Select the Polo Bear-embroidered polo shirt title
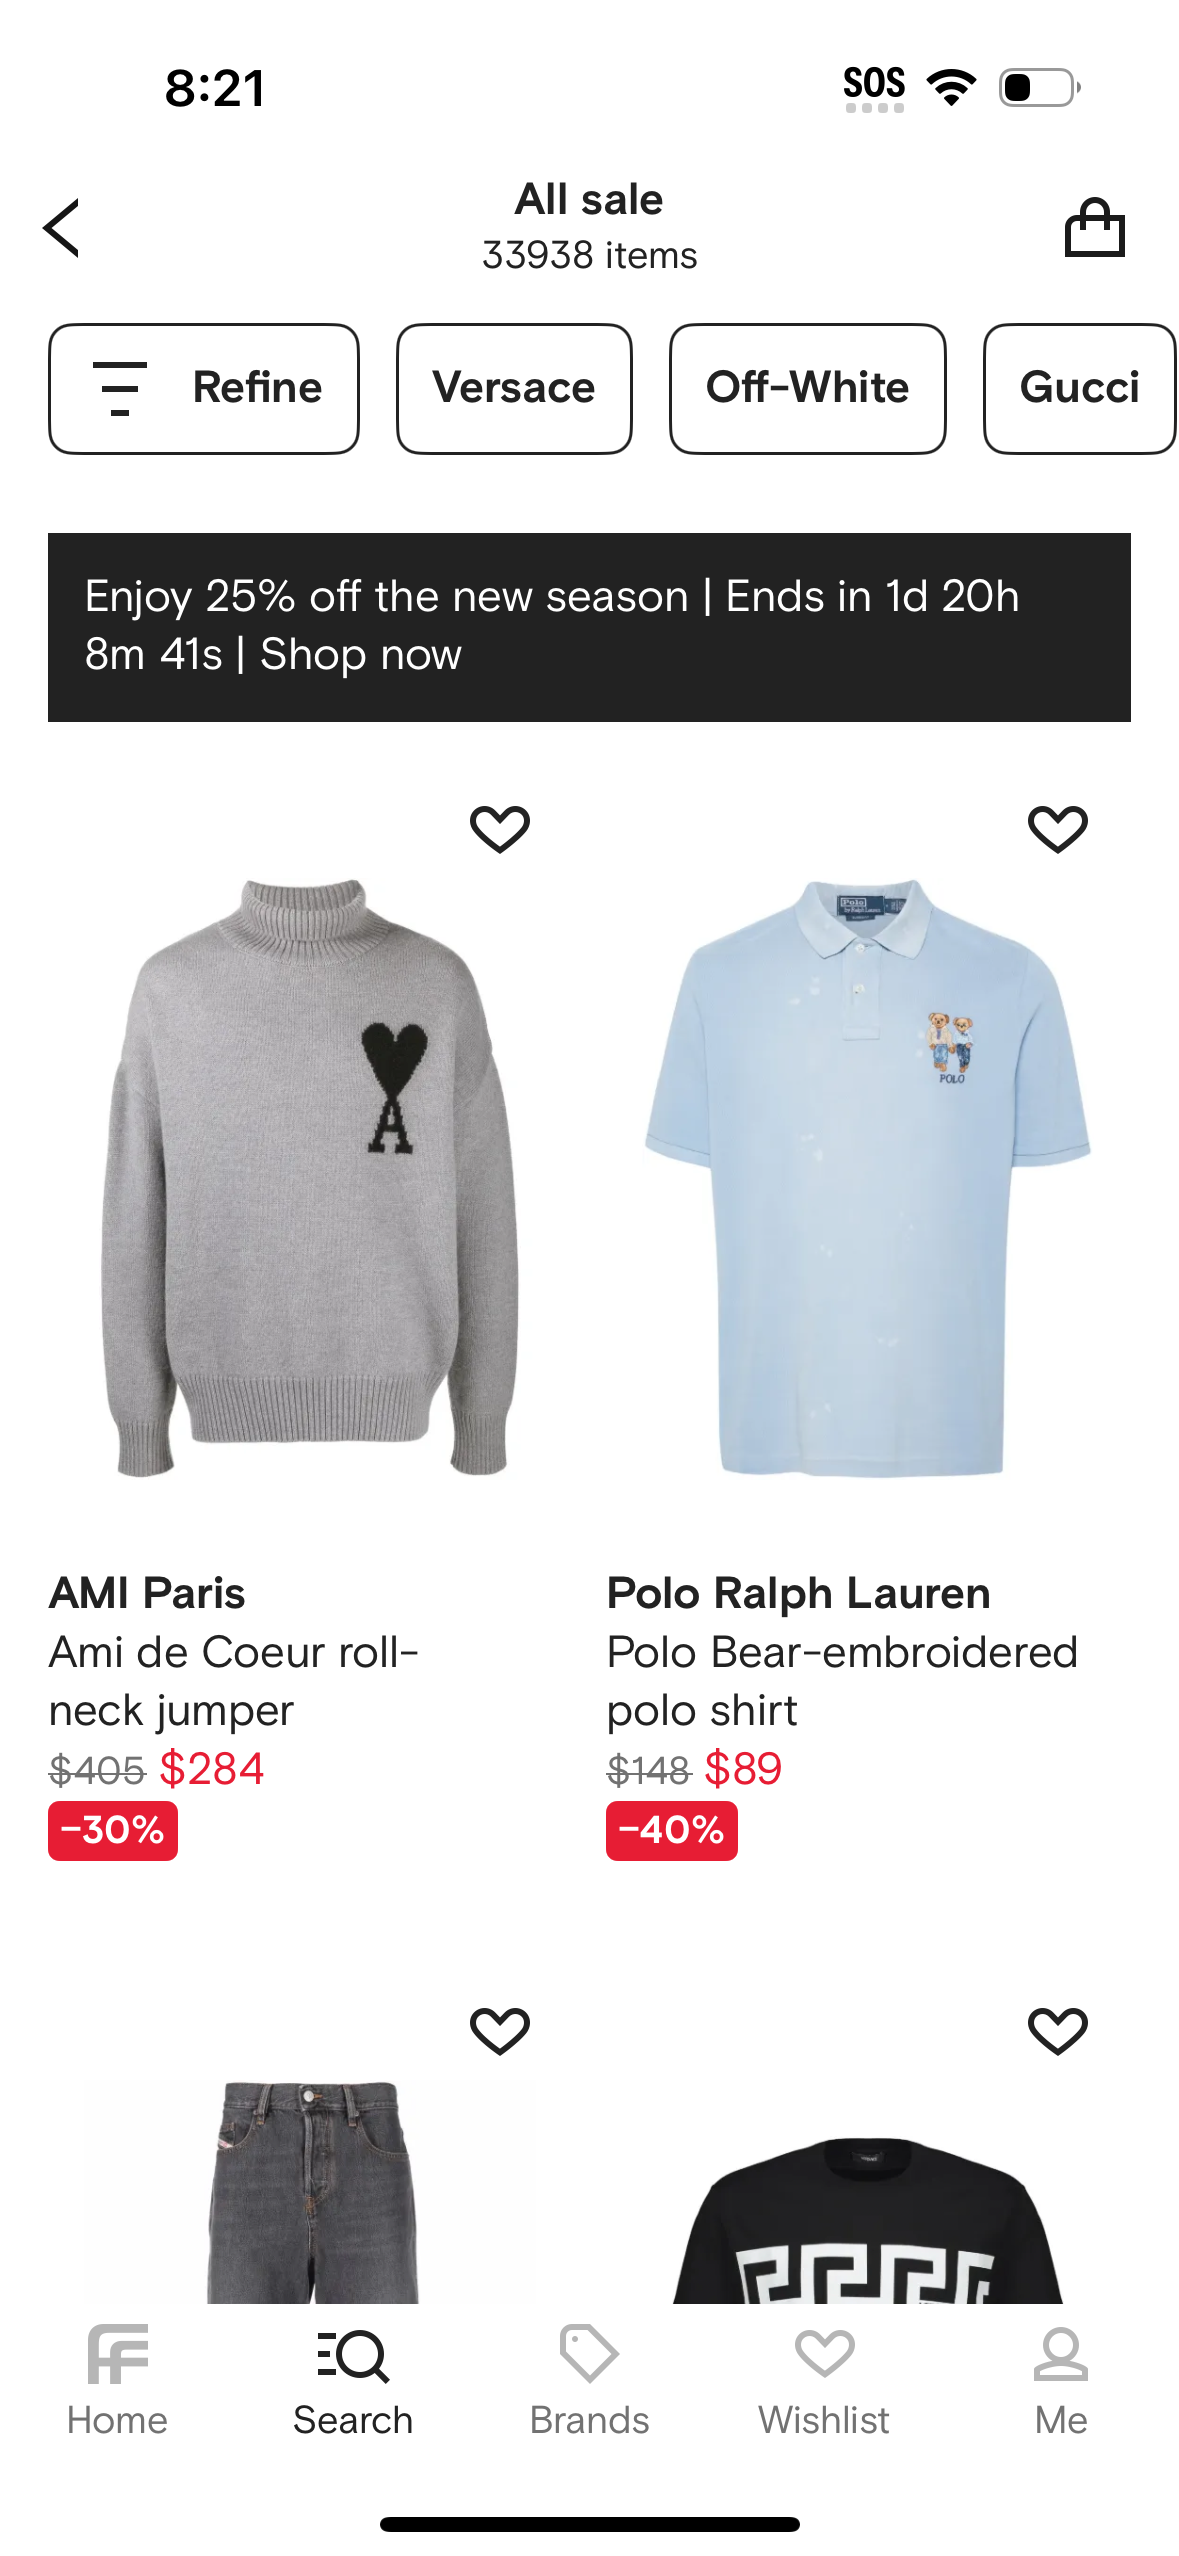1179x2556 pixels. tap(843, 1681)
